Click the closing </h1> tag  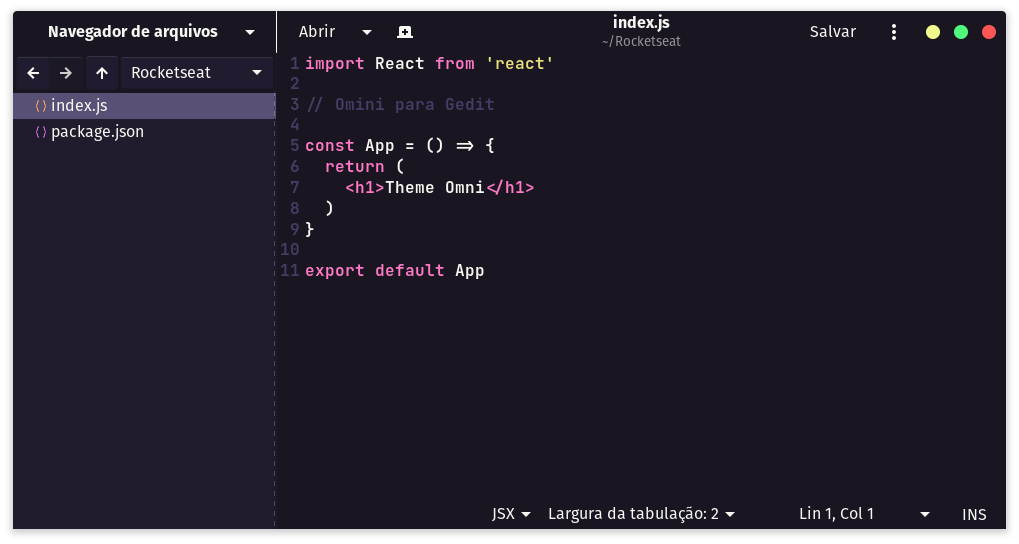tap(510, 188)
